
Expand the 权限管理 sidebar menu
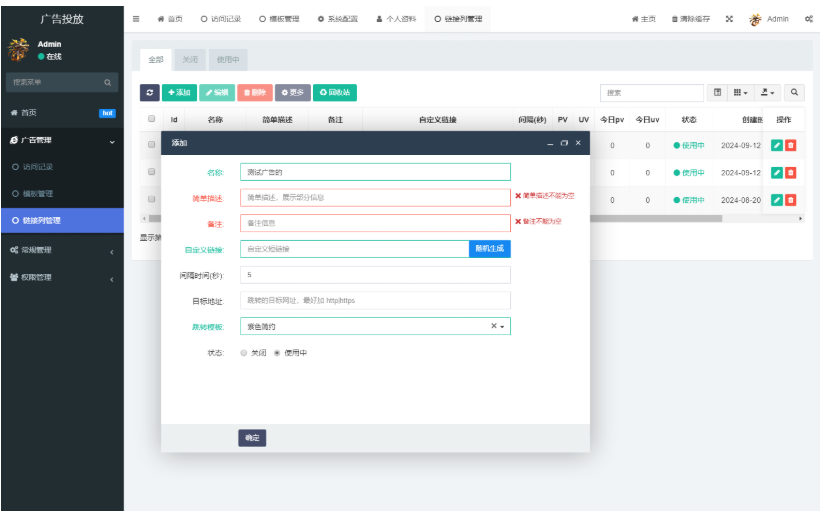click(62, 277)
